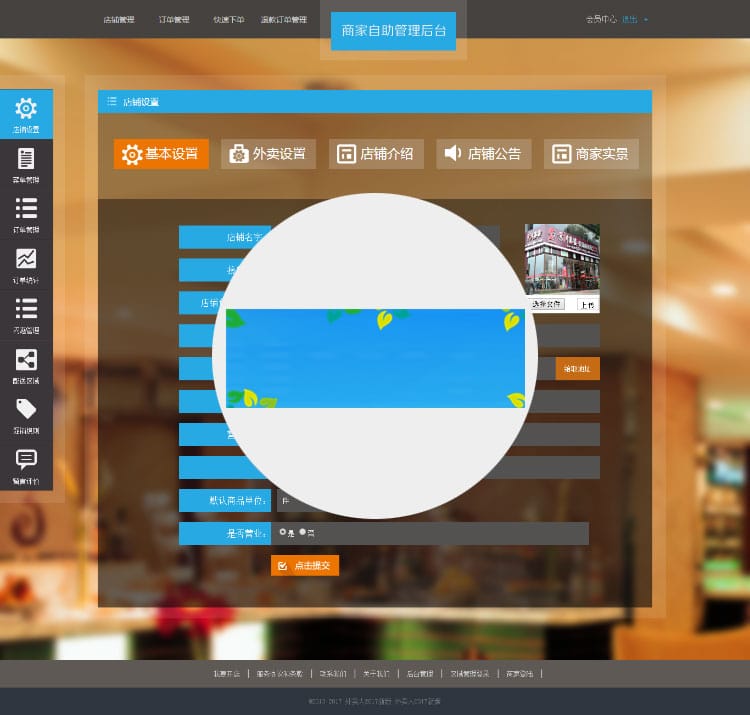Open the share-nodes icon in sidebar
Image resolution: width=750 pixels, height=715 pixels.
tap(26, 359)
